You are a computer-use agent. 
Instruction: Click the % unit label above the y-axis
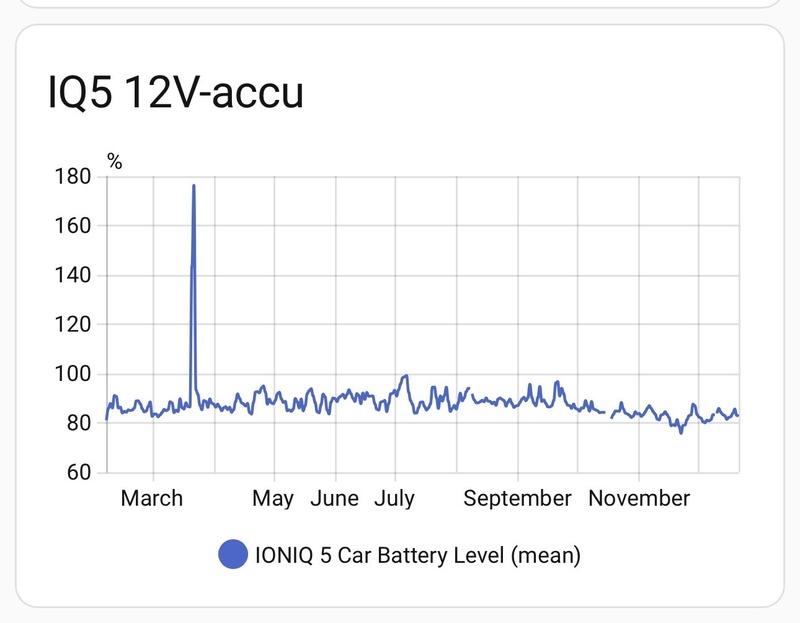115,162
